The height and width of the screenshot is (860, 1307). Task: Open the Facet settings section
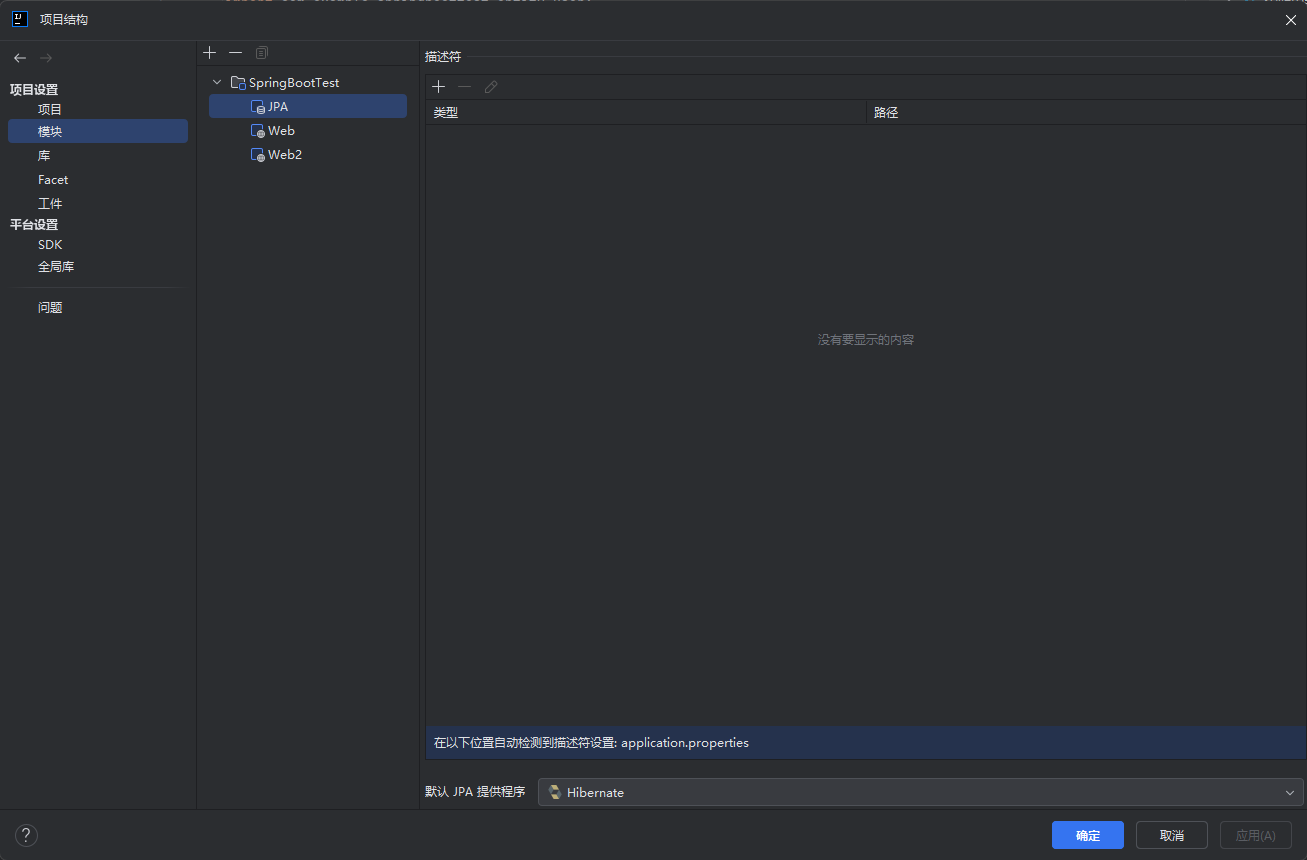pos(53,180)
